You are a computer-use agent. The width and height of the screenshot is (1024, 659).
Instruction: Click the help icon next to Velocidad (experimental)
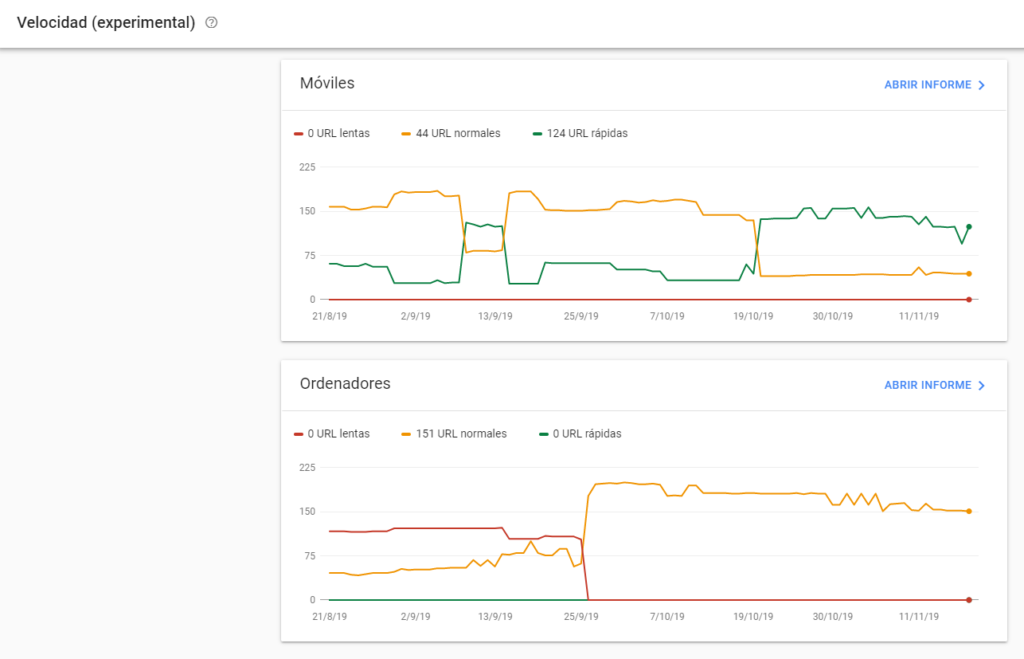[211, 22]
